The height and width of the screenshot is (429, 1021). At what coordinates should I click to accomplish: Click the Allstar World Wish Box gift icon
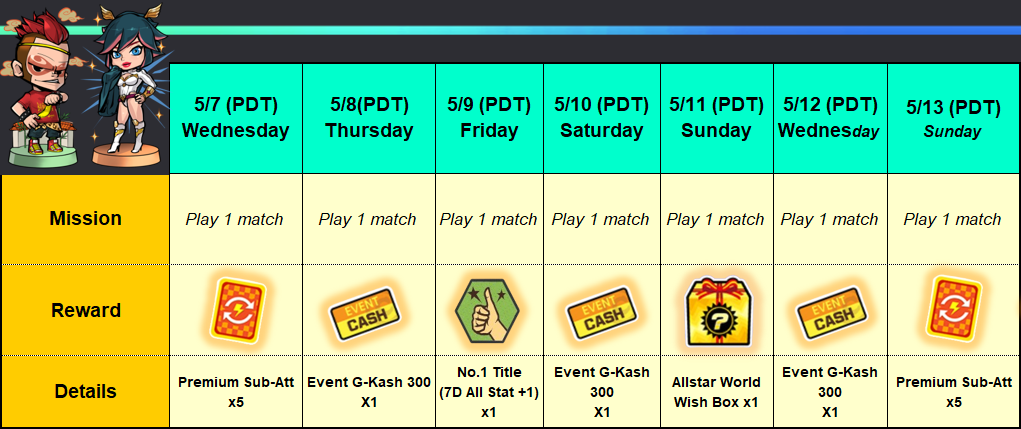pyautogui.click(x=716, y=311)
